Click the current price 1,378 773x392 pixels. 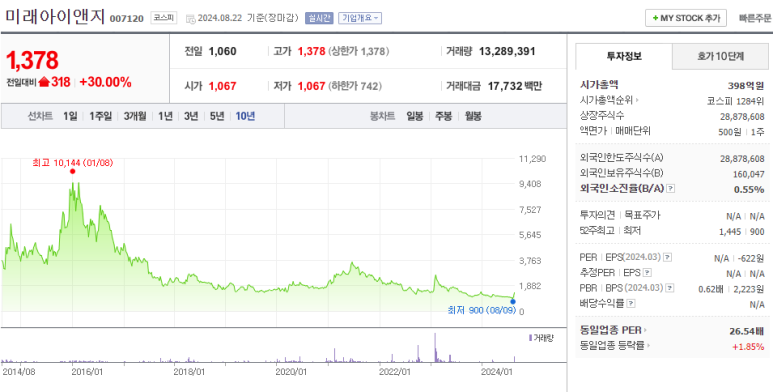[32, 60]
